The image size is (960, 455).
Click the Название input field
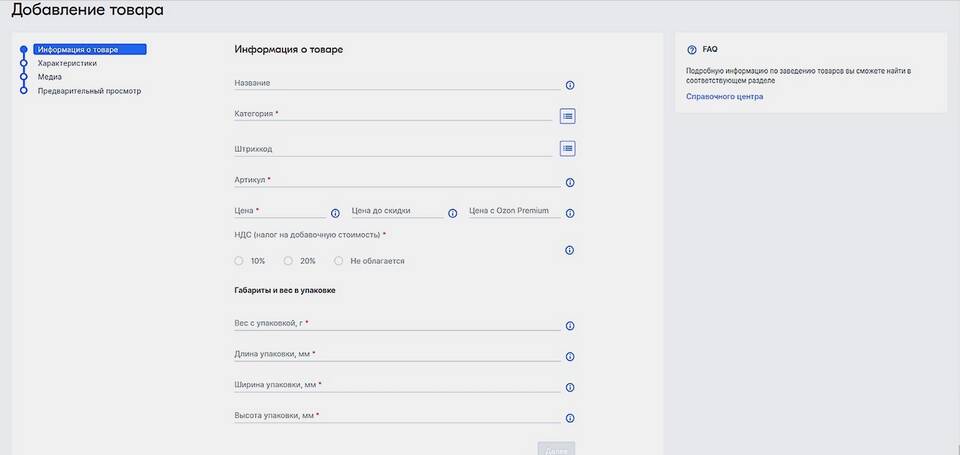pos(396,84)
